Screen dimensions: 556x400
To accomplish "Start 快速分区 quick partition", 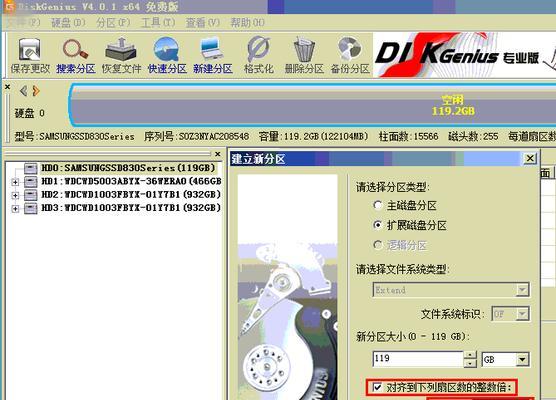I will [167, 56].
